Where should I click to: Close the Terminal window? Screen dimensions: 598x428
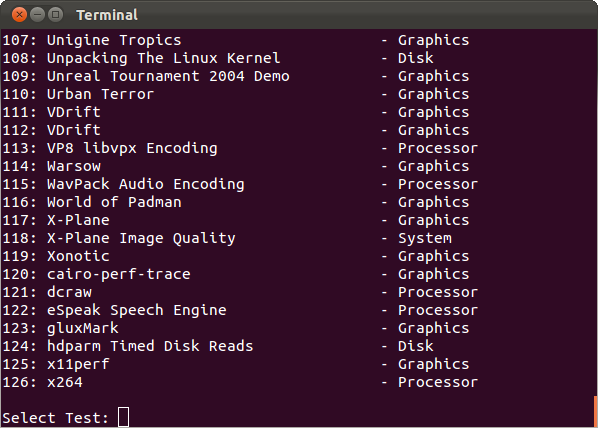[x=19, y=14]
